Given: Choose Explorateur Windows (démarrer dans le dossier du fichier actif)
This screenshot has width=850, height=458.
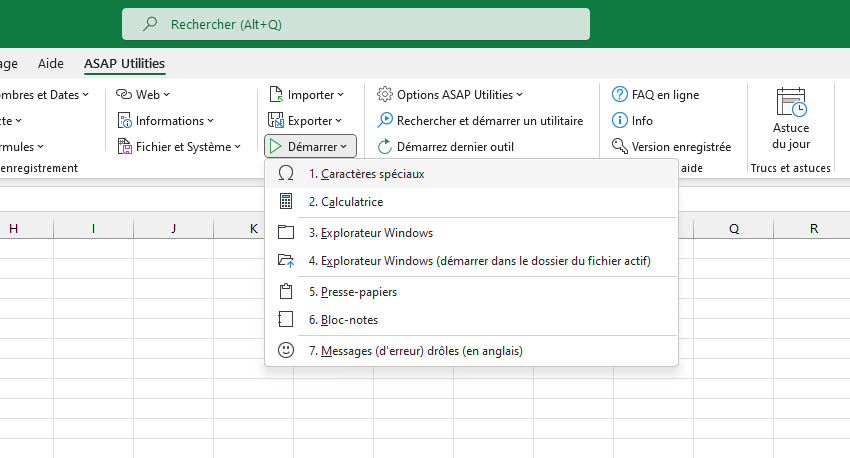Looking at the screenshot, I should click(471, 261).
